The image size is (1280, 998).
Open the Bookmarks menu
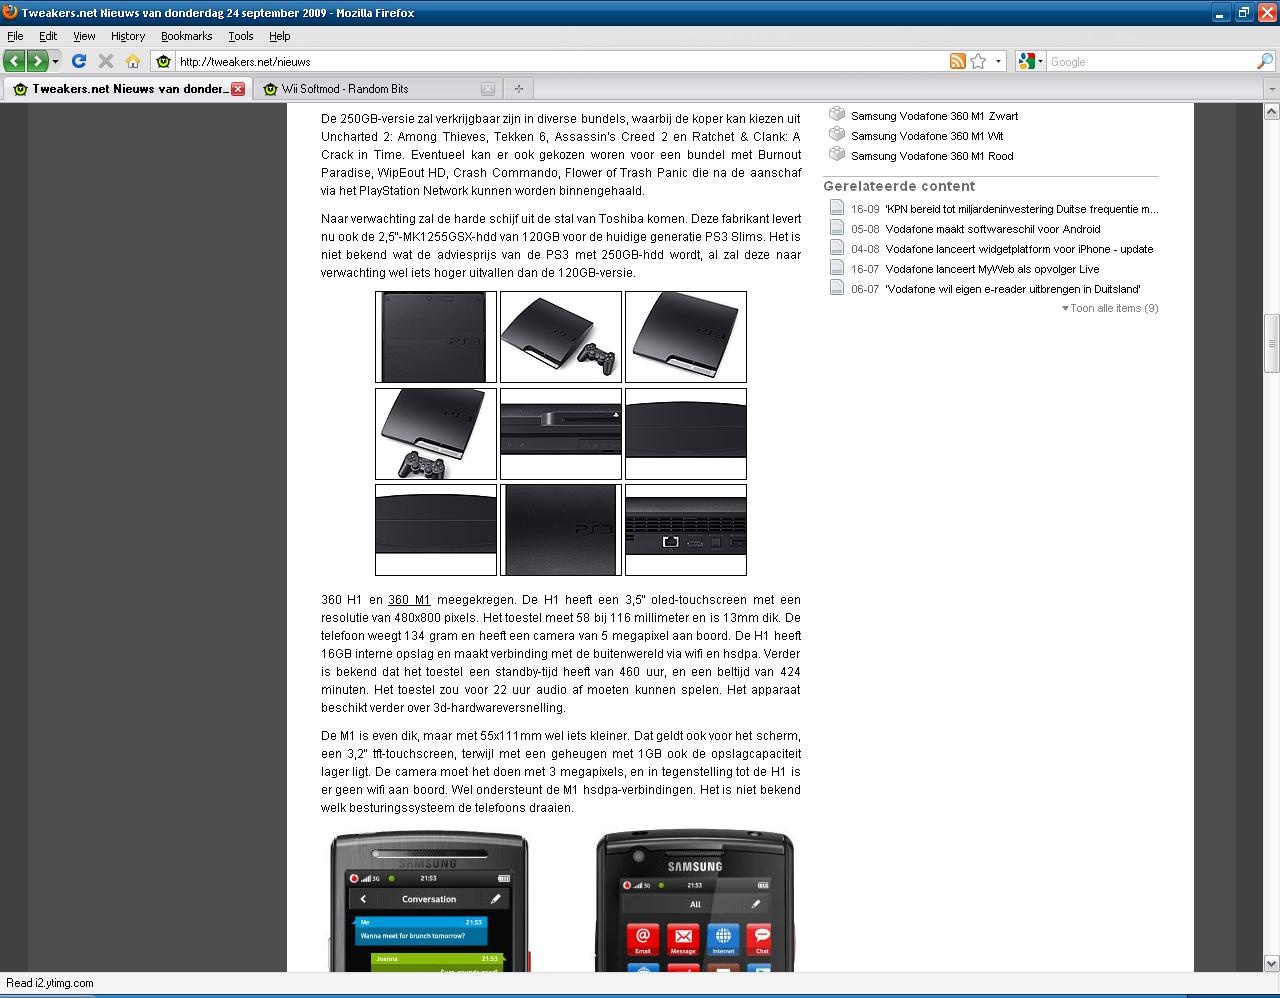pyautogui.click(x=186, y=36)
